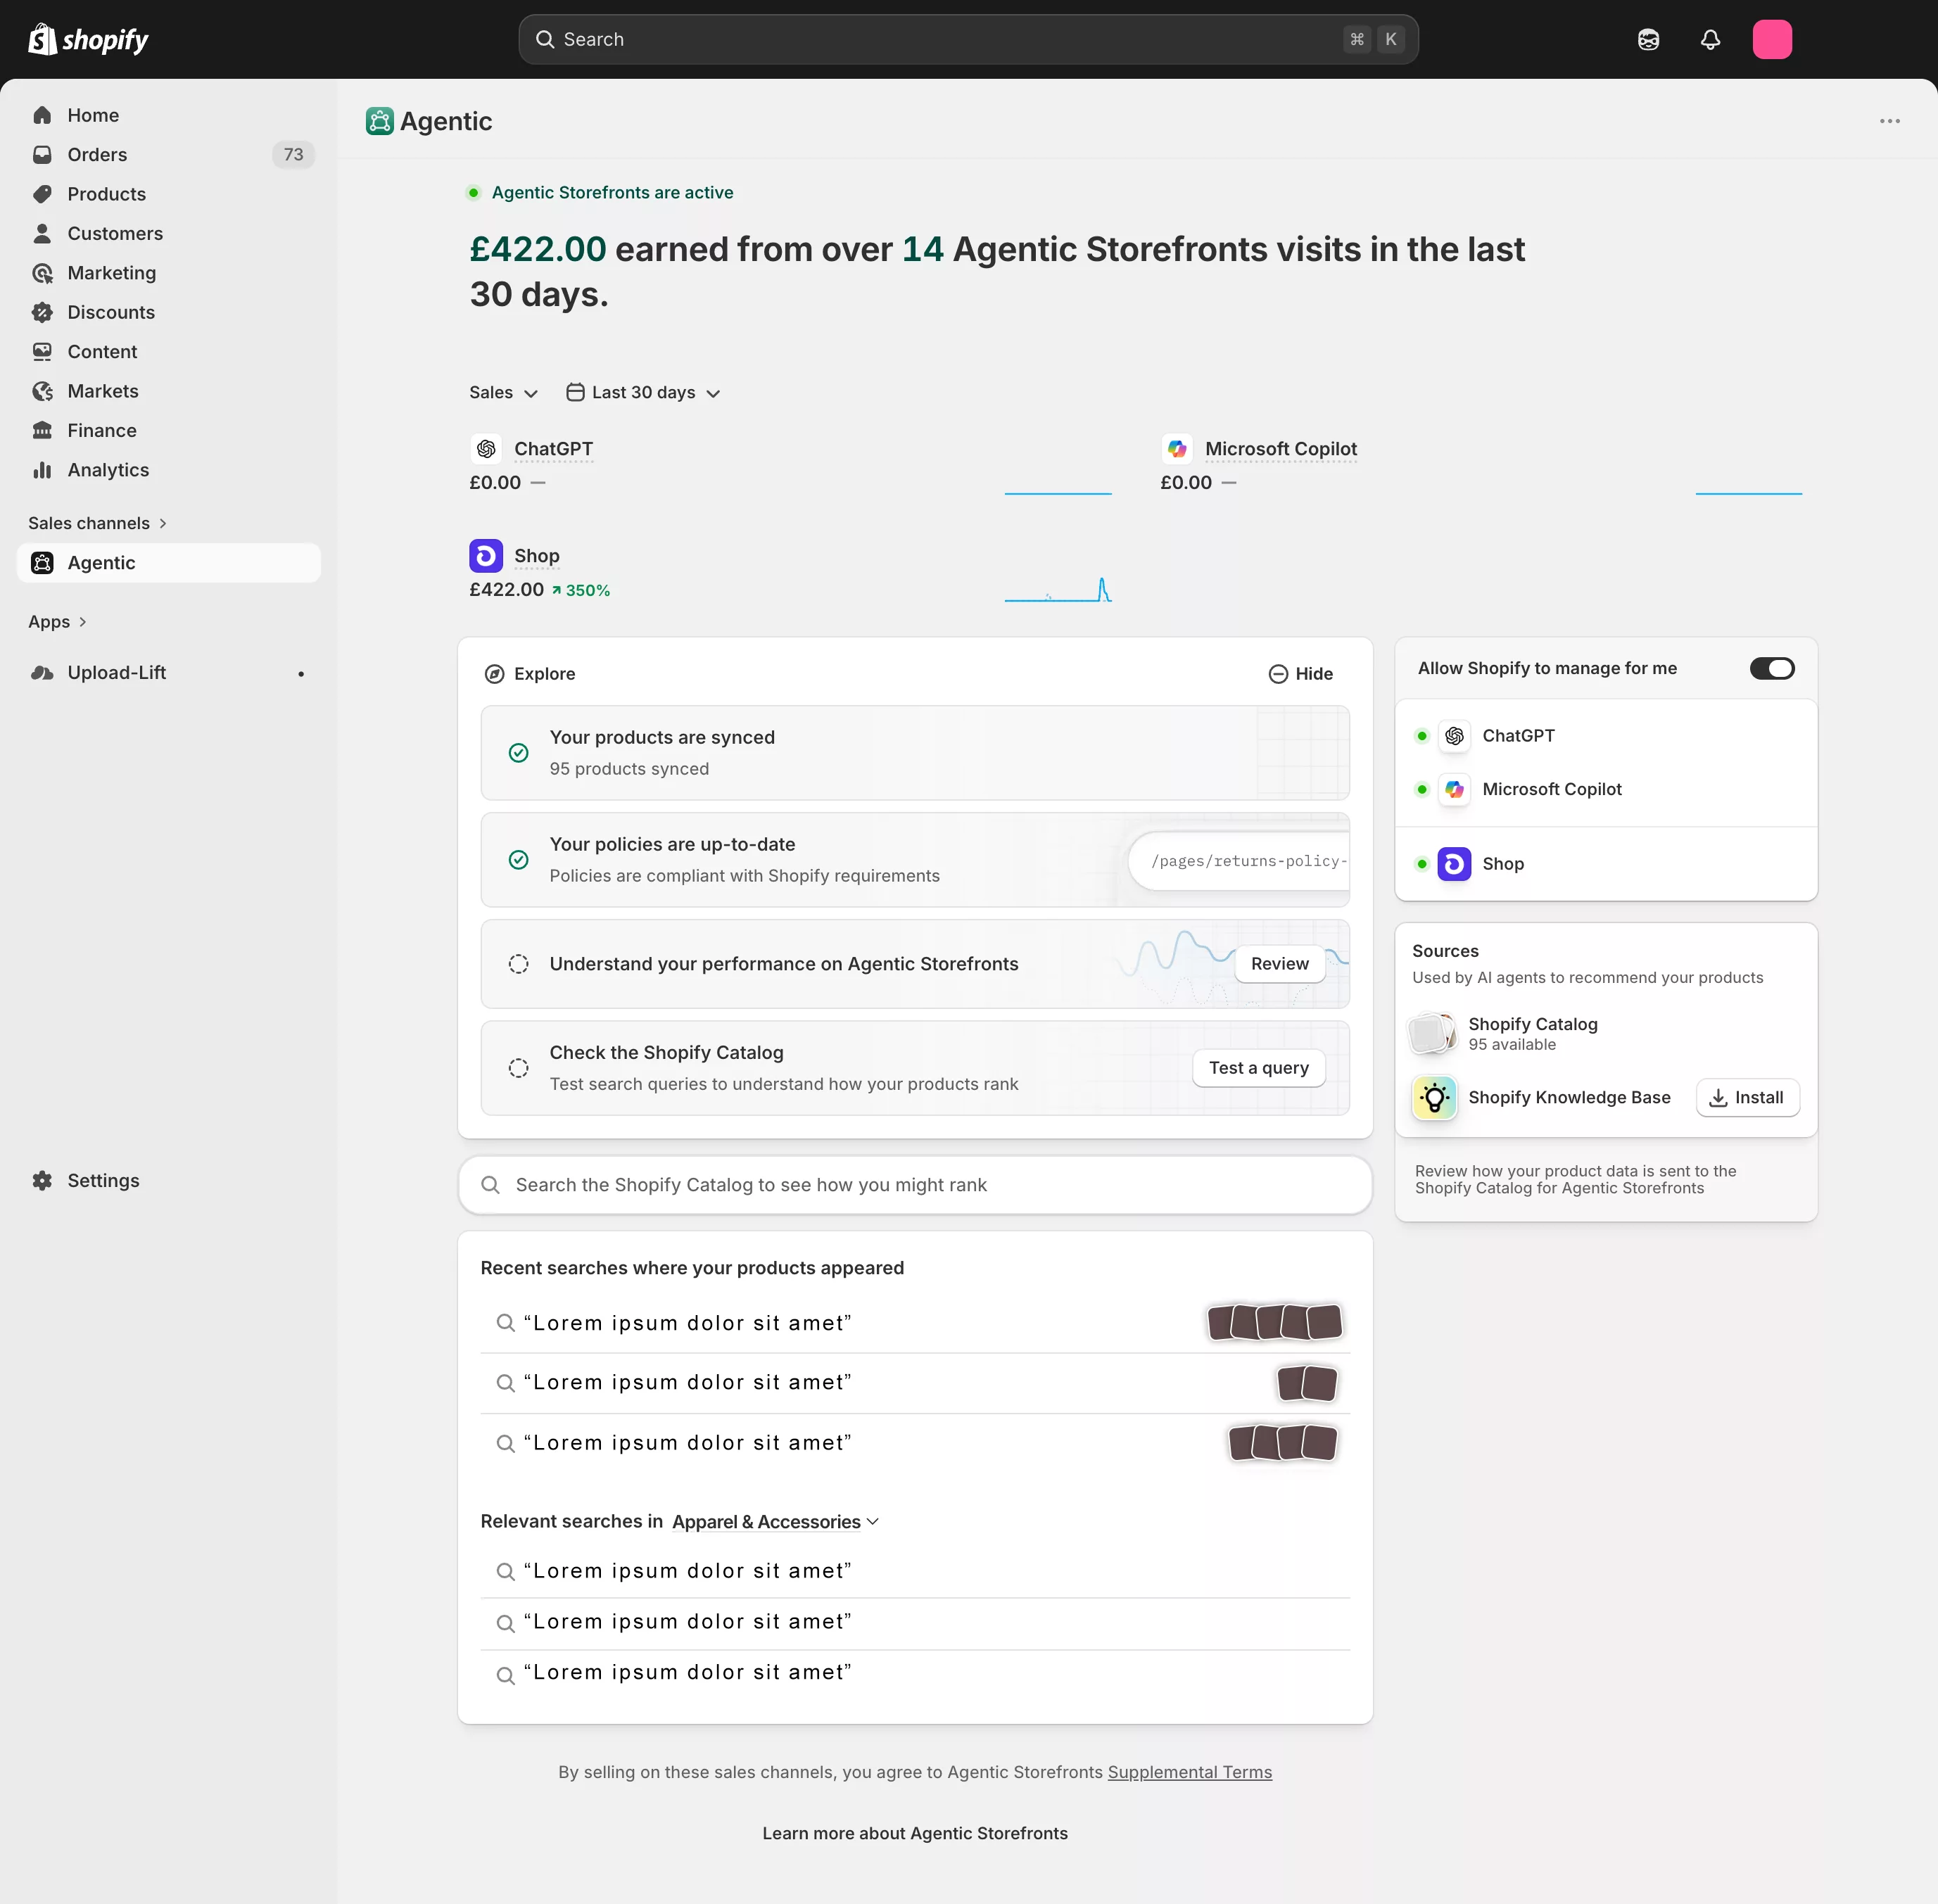This screenshot has width=1938, height=1904.
Task: Click the Microsoft Copilot icon in manage panel
Action: [1454, 789]
